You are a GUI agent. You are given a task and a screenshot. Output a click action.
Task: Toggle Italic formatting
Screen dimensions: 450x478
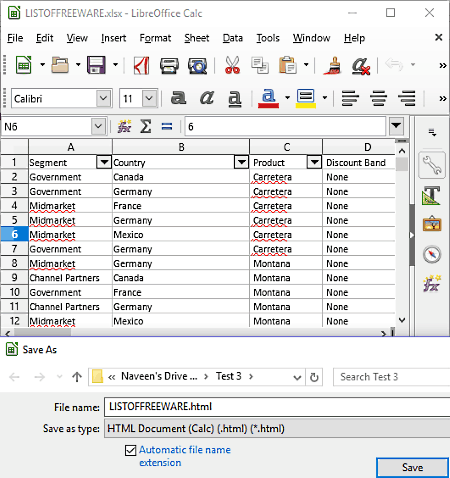point(207,98)
